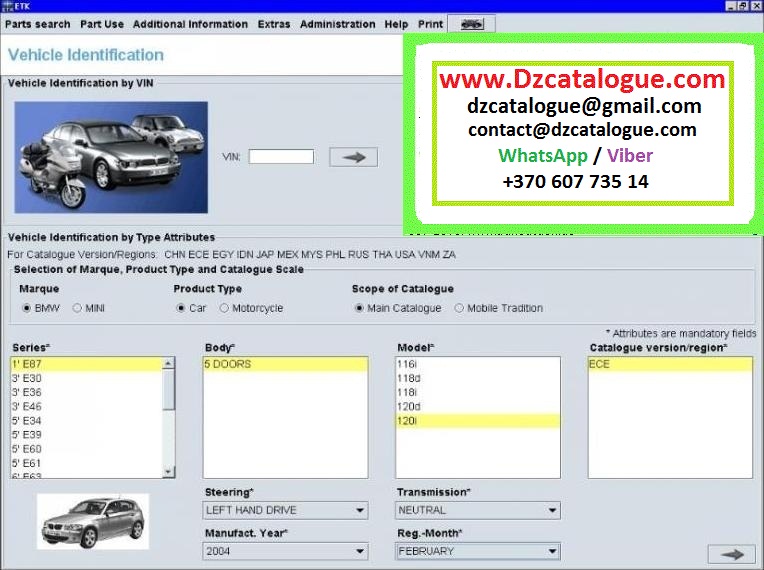Click into the VIN input field
The image size is (764, 570).
coord(281,157)
